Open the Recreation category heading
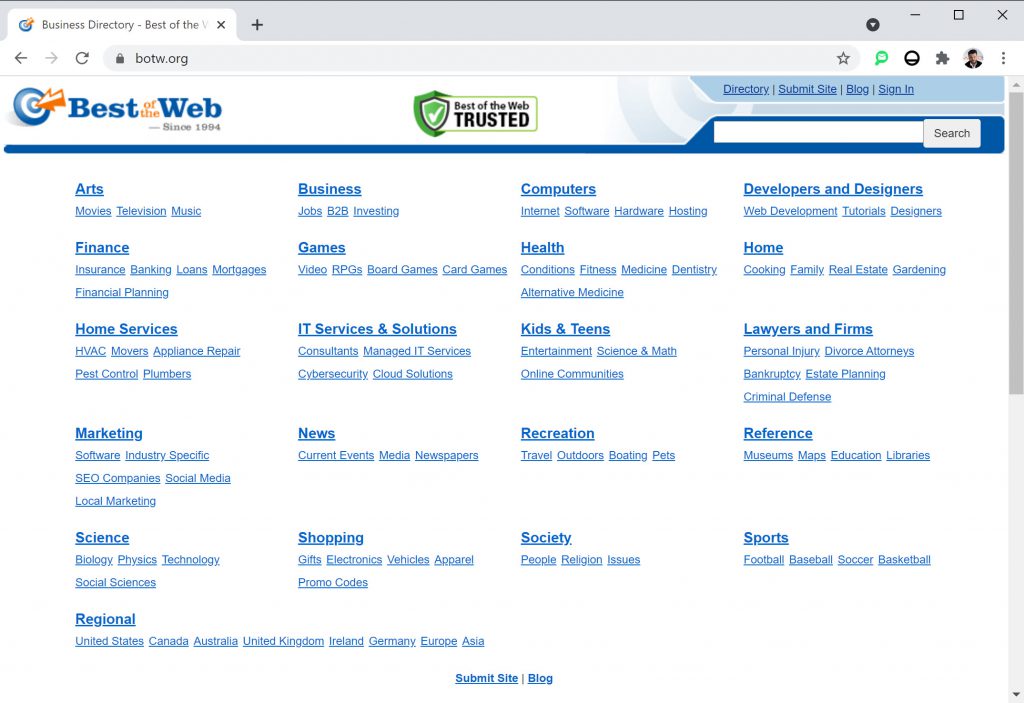The width and height of the screenshot is (1024, 703). [x=558, y=433]
